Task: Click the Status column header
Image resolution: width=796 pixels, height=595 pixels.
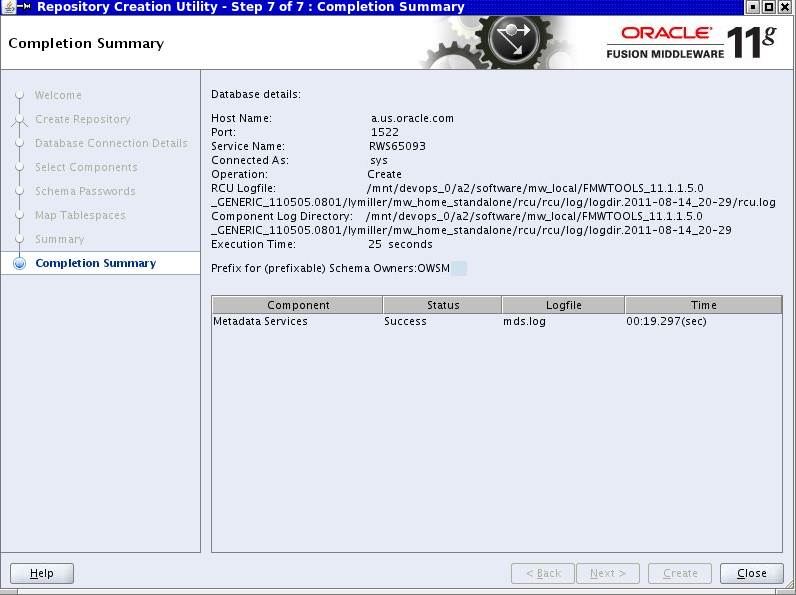Action: [443, 305]
